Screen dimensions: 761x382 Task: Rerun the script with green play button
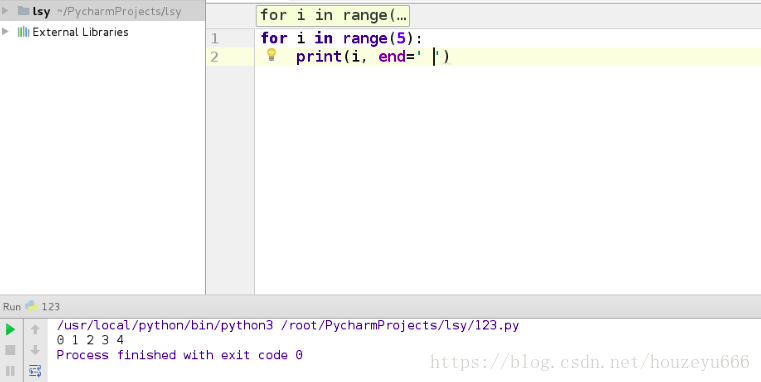pos(10,330)
